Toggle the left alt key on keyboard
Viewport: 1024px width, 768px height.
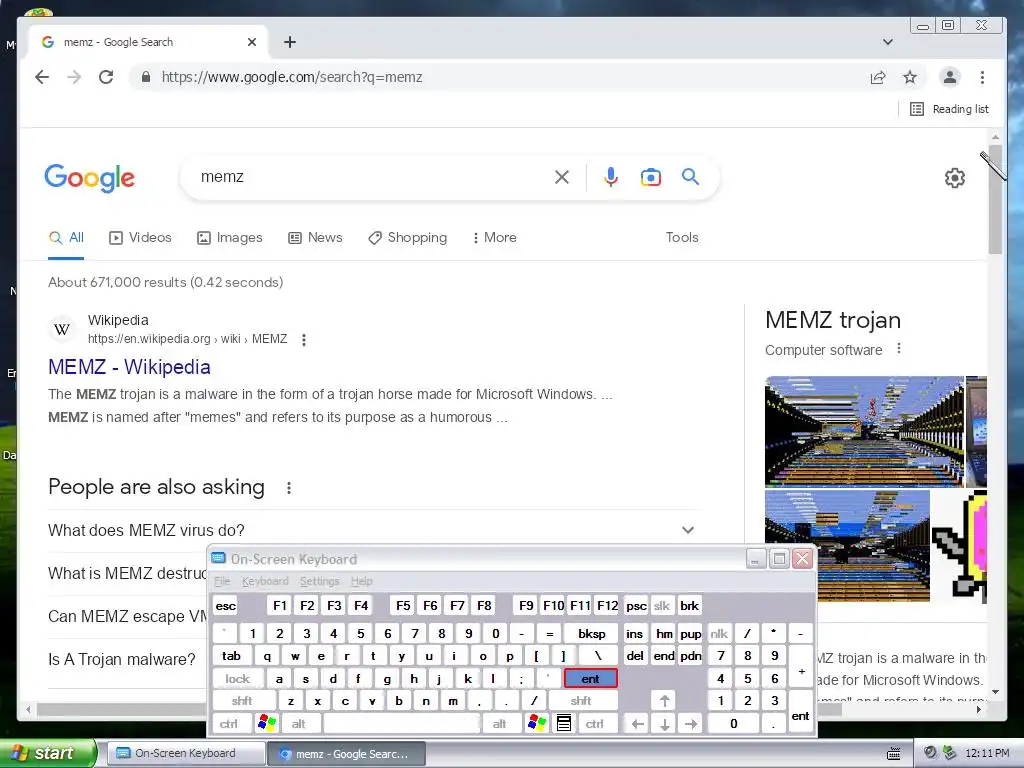pyautogui.click(x=298, y=724)
